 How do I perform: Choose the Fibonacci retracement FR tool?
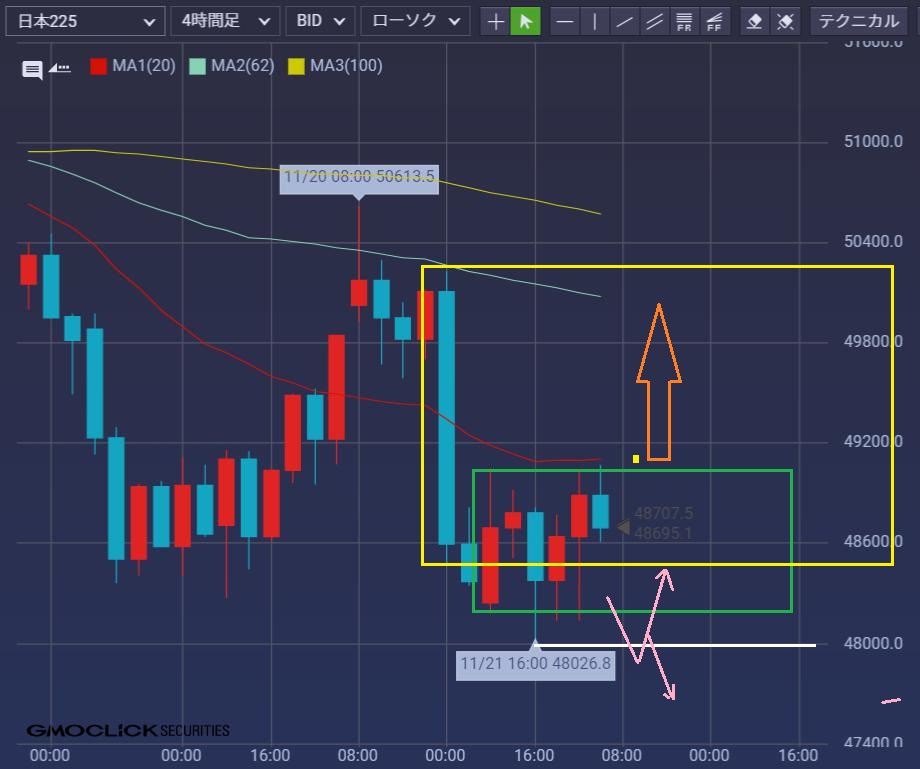pos(685,21)
